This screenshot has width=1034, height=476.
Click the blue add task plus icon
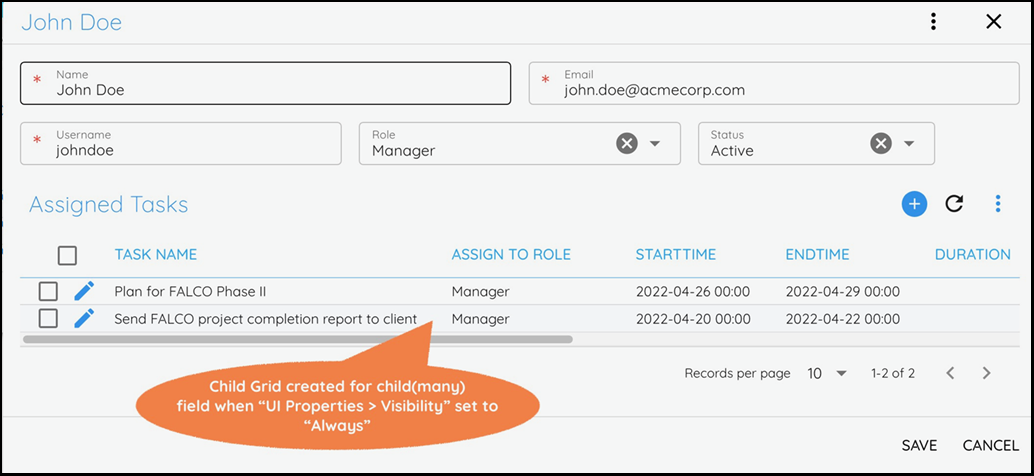(x=914, y=204)
